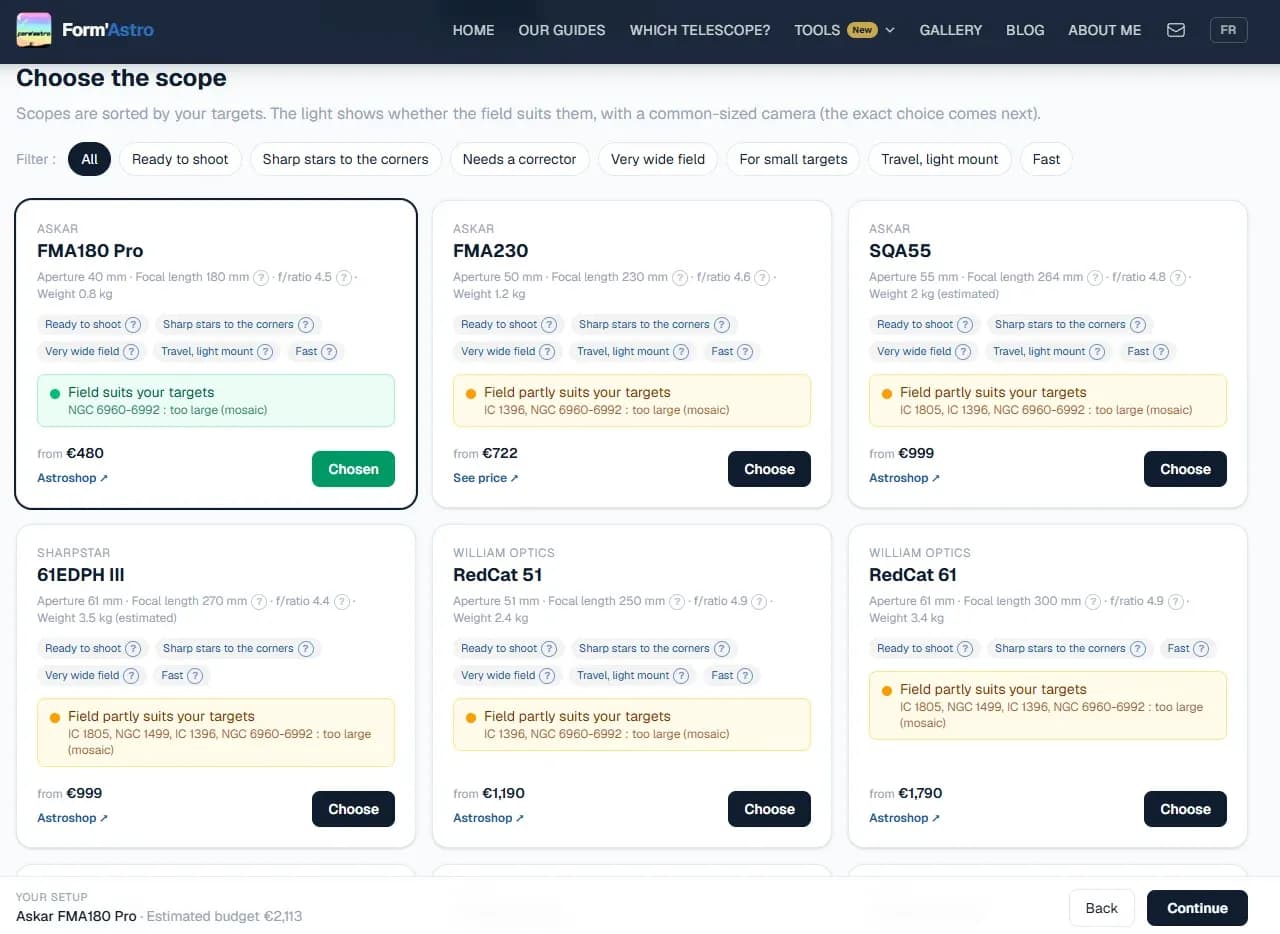Expand the TOOLS dropdown menu
The image size is (1280, 934).
[844, 30]
